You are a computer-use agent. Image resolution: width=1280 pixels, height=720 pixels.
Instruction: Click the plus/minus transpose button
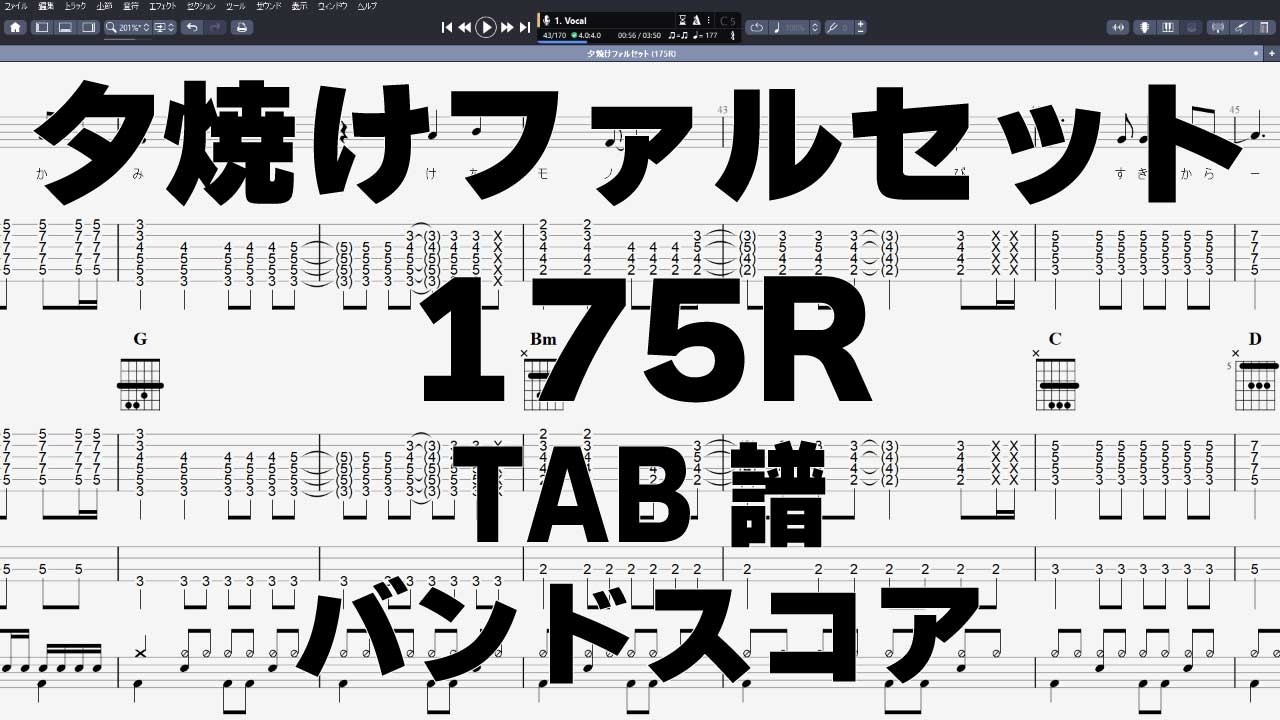(861, 27)
